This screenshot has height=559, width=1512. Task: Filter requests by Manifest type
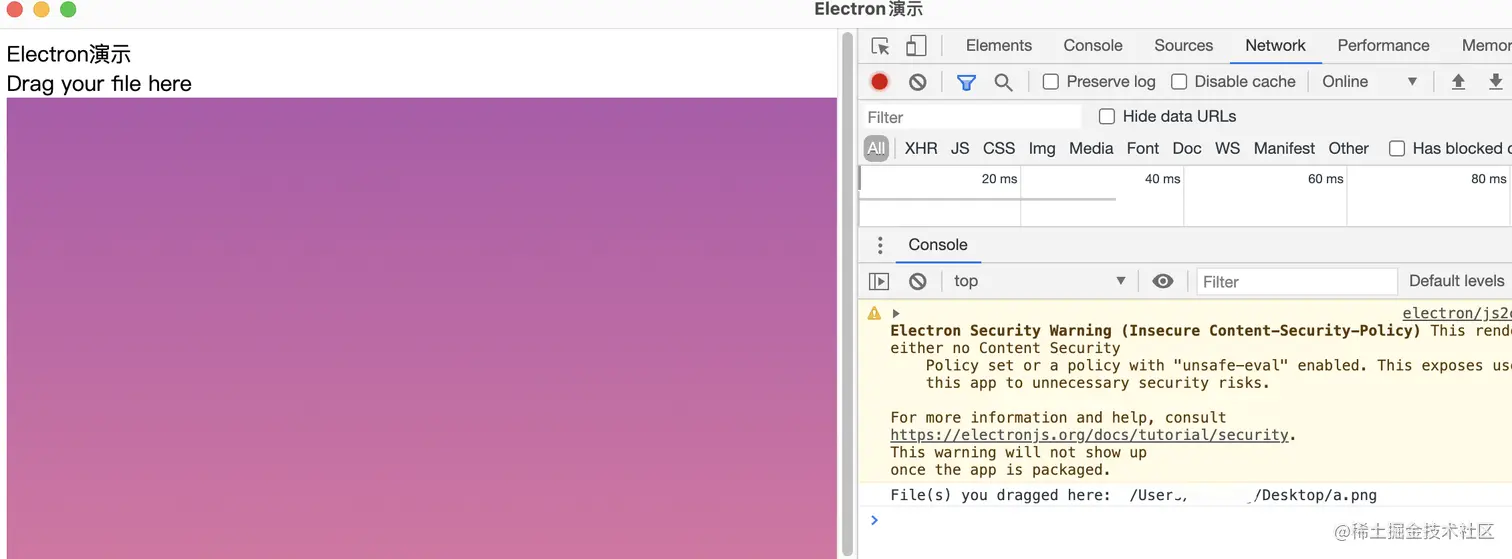1284,149
